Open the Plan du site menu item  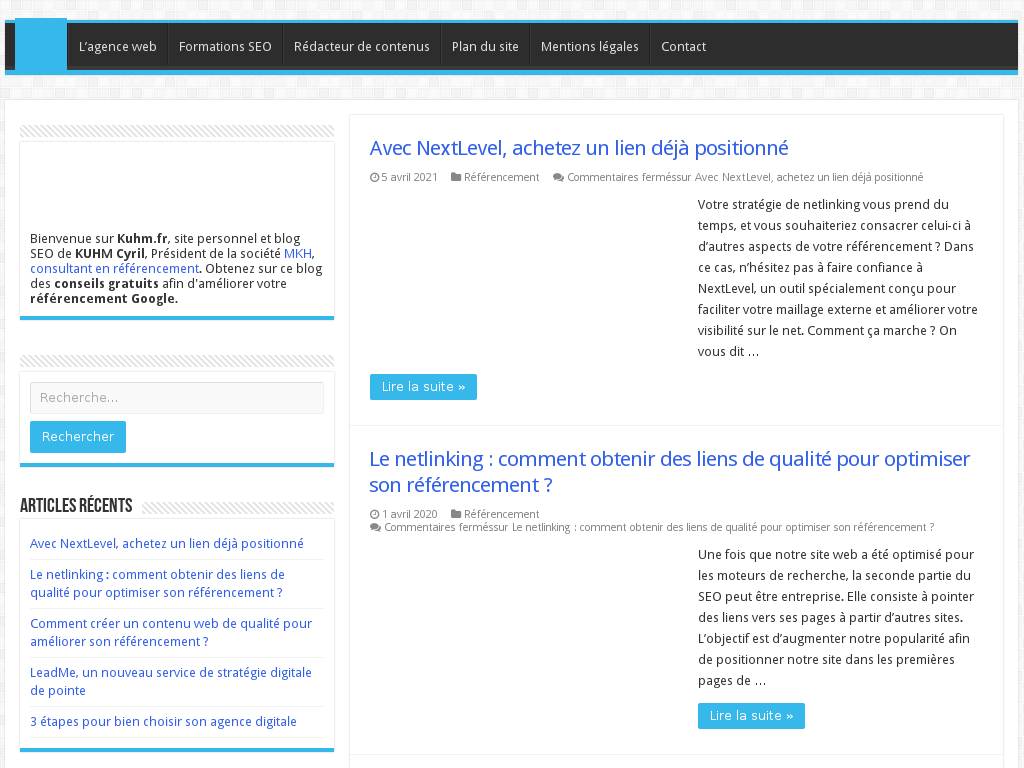485,47
